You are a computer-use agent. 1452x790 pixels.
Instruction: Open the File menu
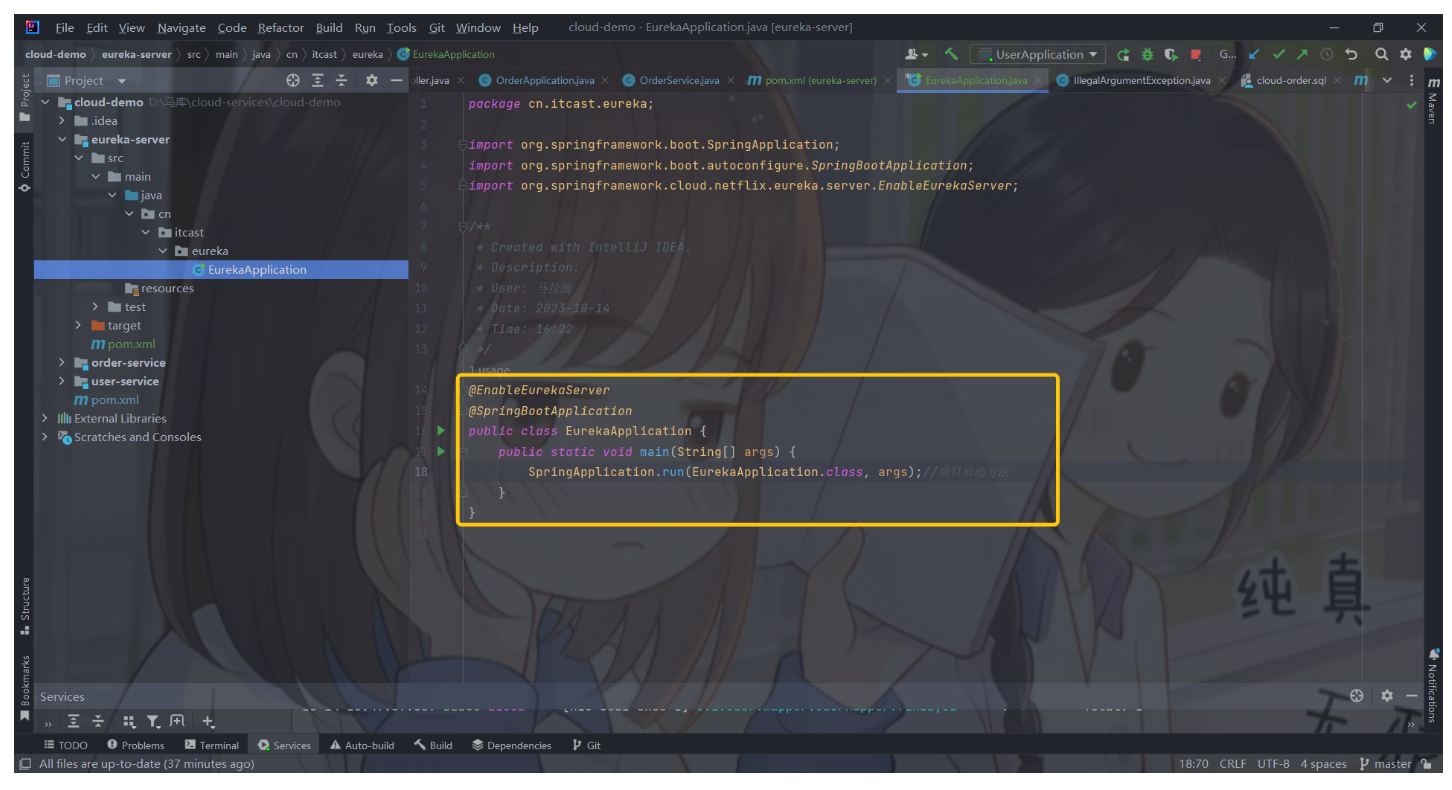(x=65, y=27)
